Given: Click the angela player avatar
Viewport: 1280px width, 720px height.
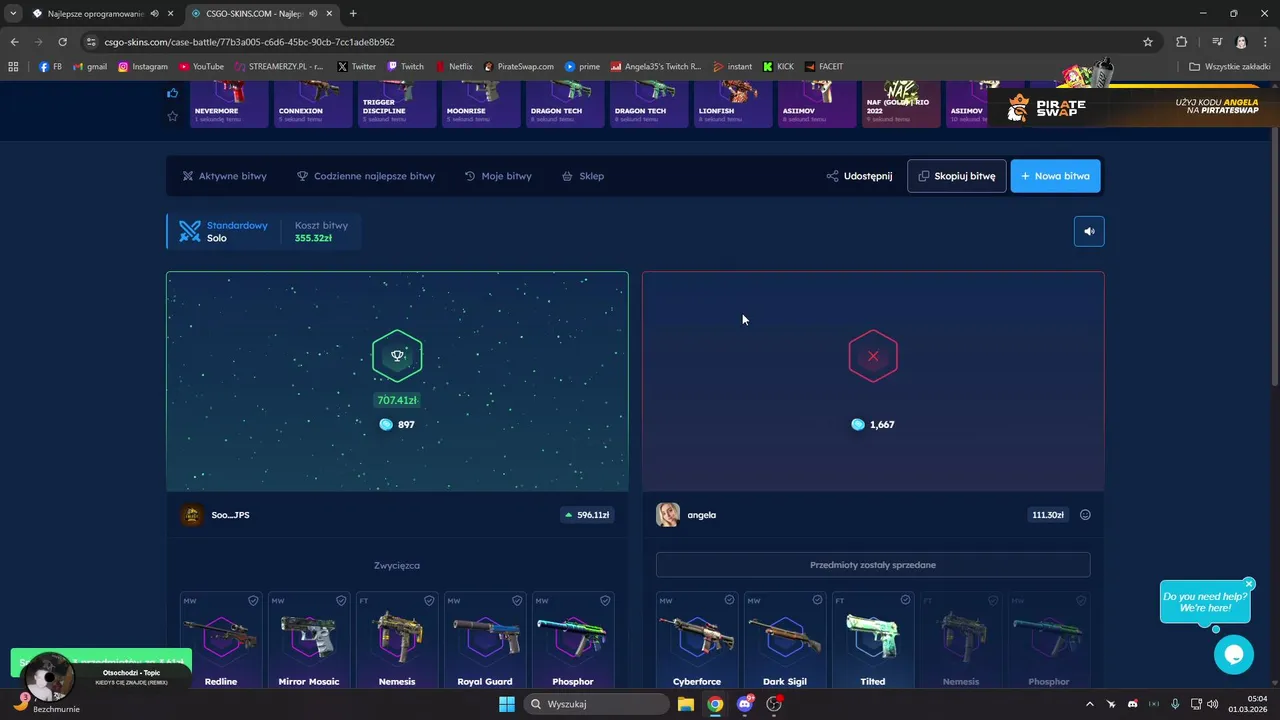Looking at the screenshot, I should 668,515.
